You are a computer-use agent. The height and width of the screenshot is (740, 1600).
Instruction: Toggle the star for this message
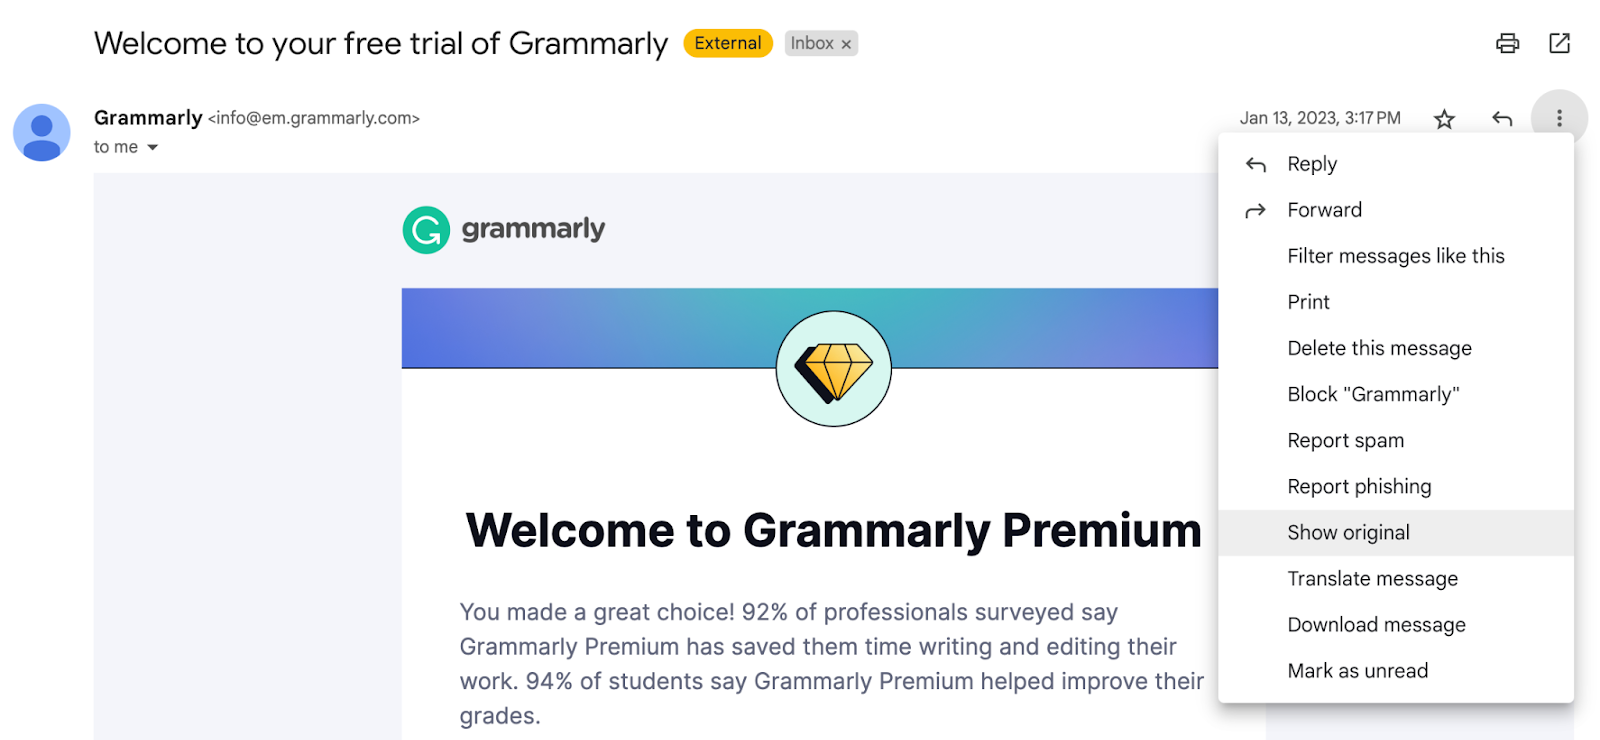point(1444,118)
